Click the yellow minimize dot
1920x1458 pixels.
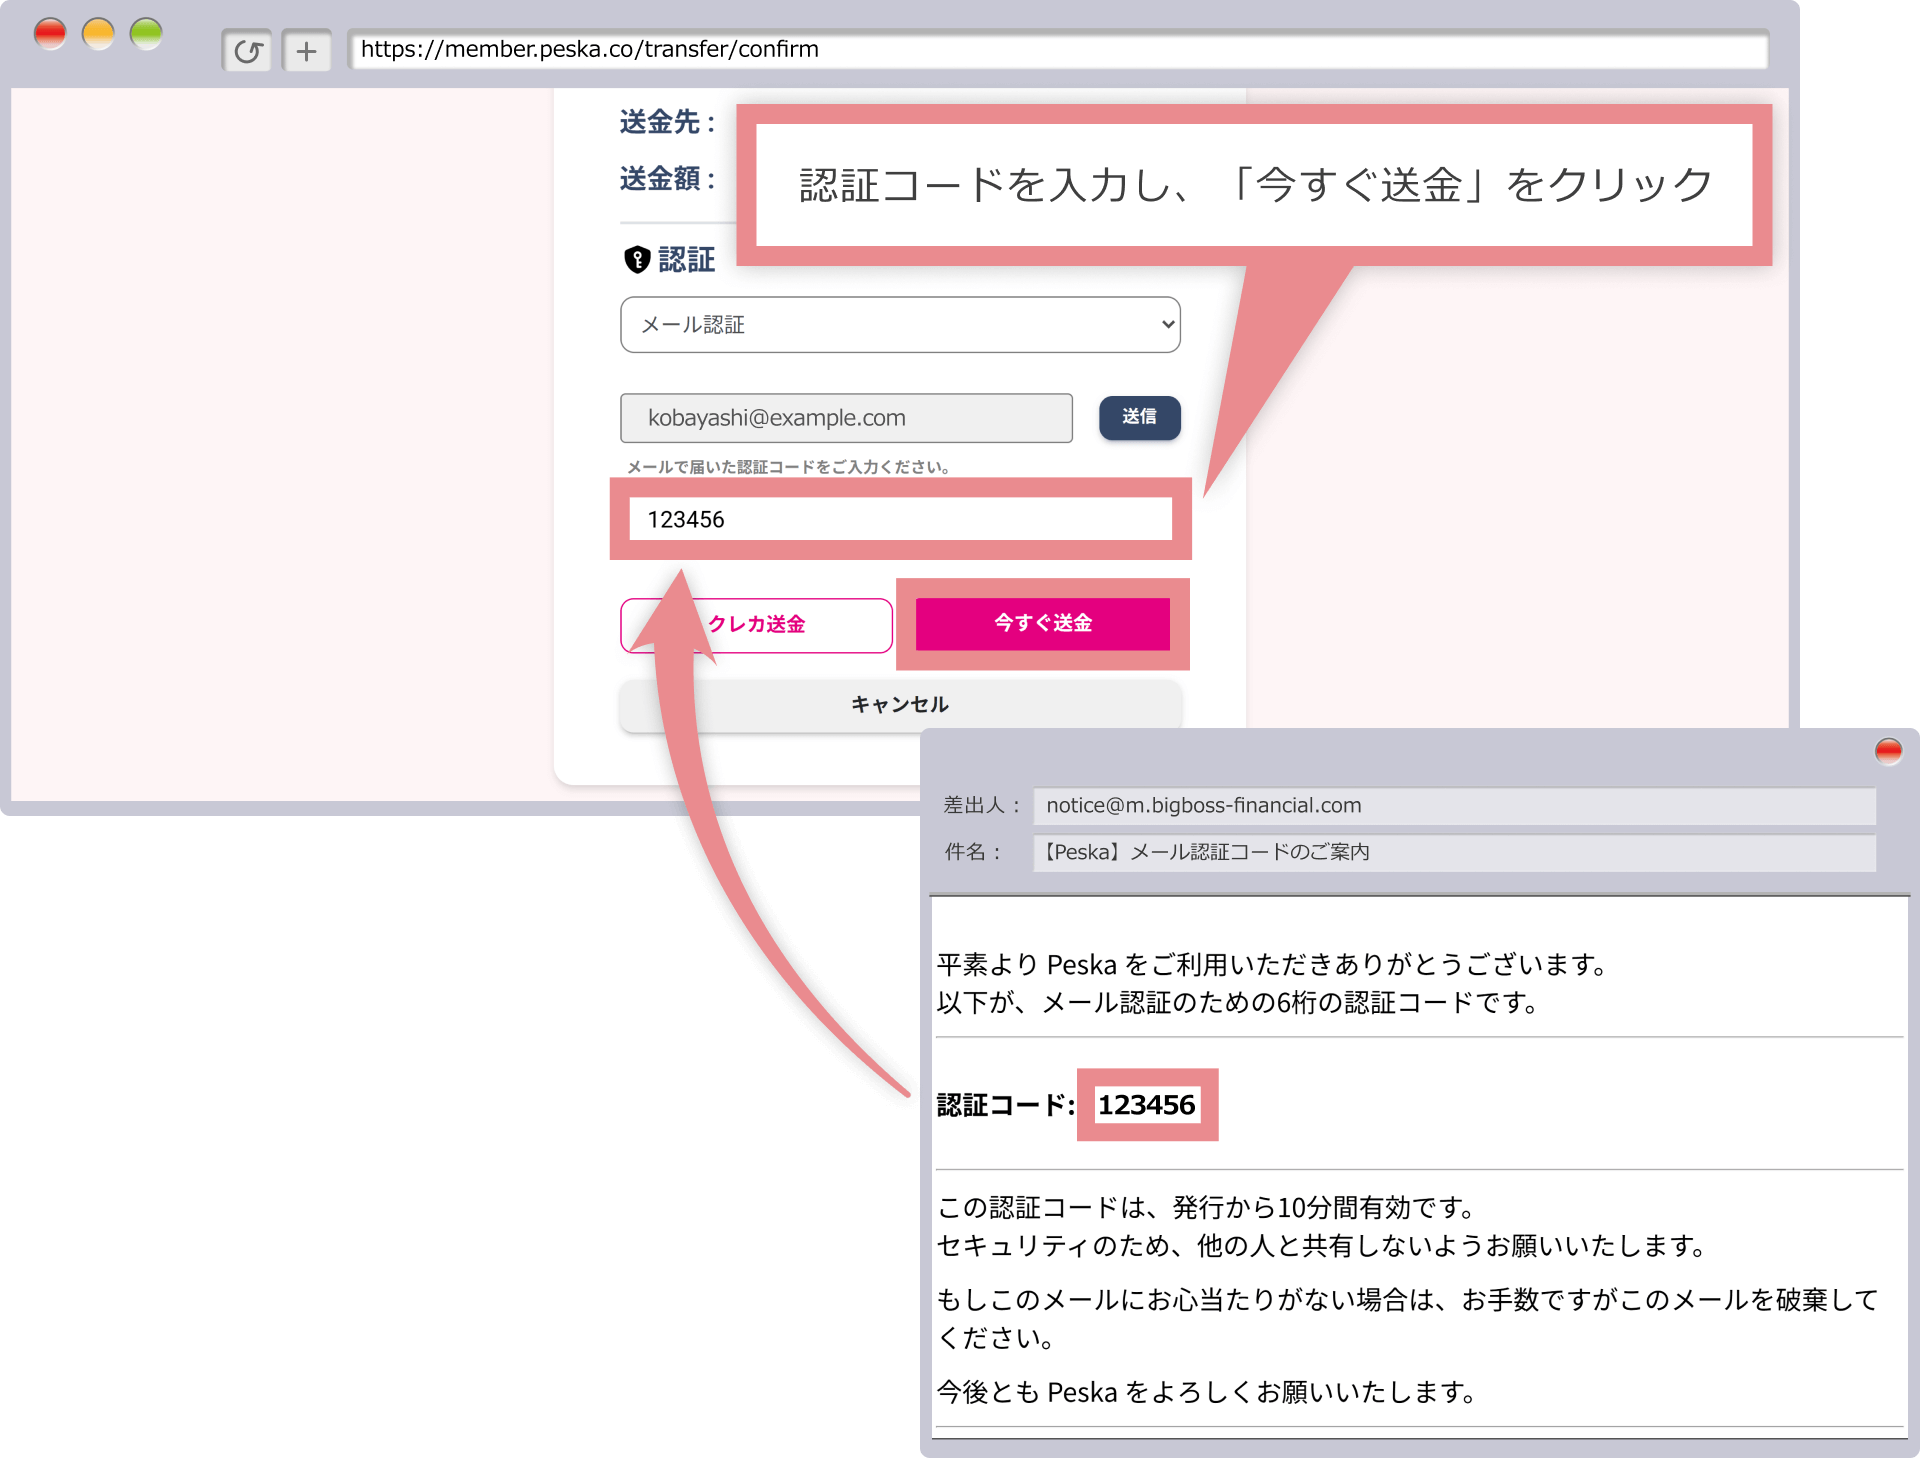click(x=98, y=34)
